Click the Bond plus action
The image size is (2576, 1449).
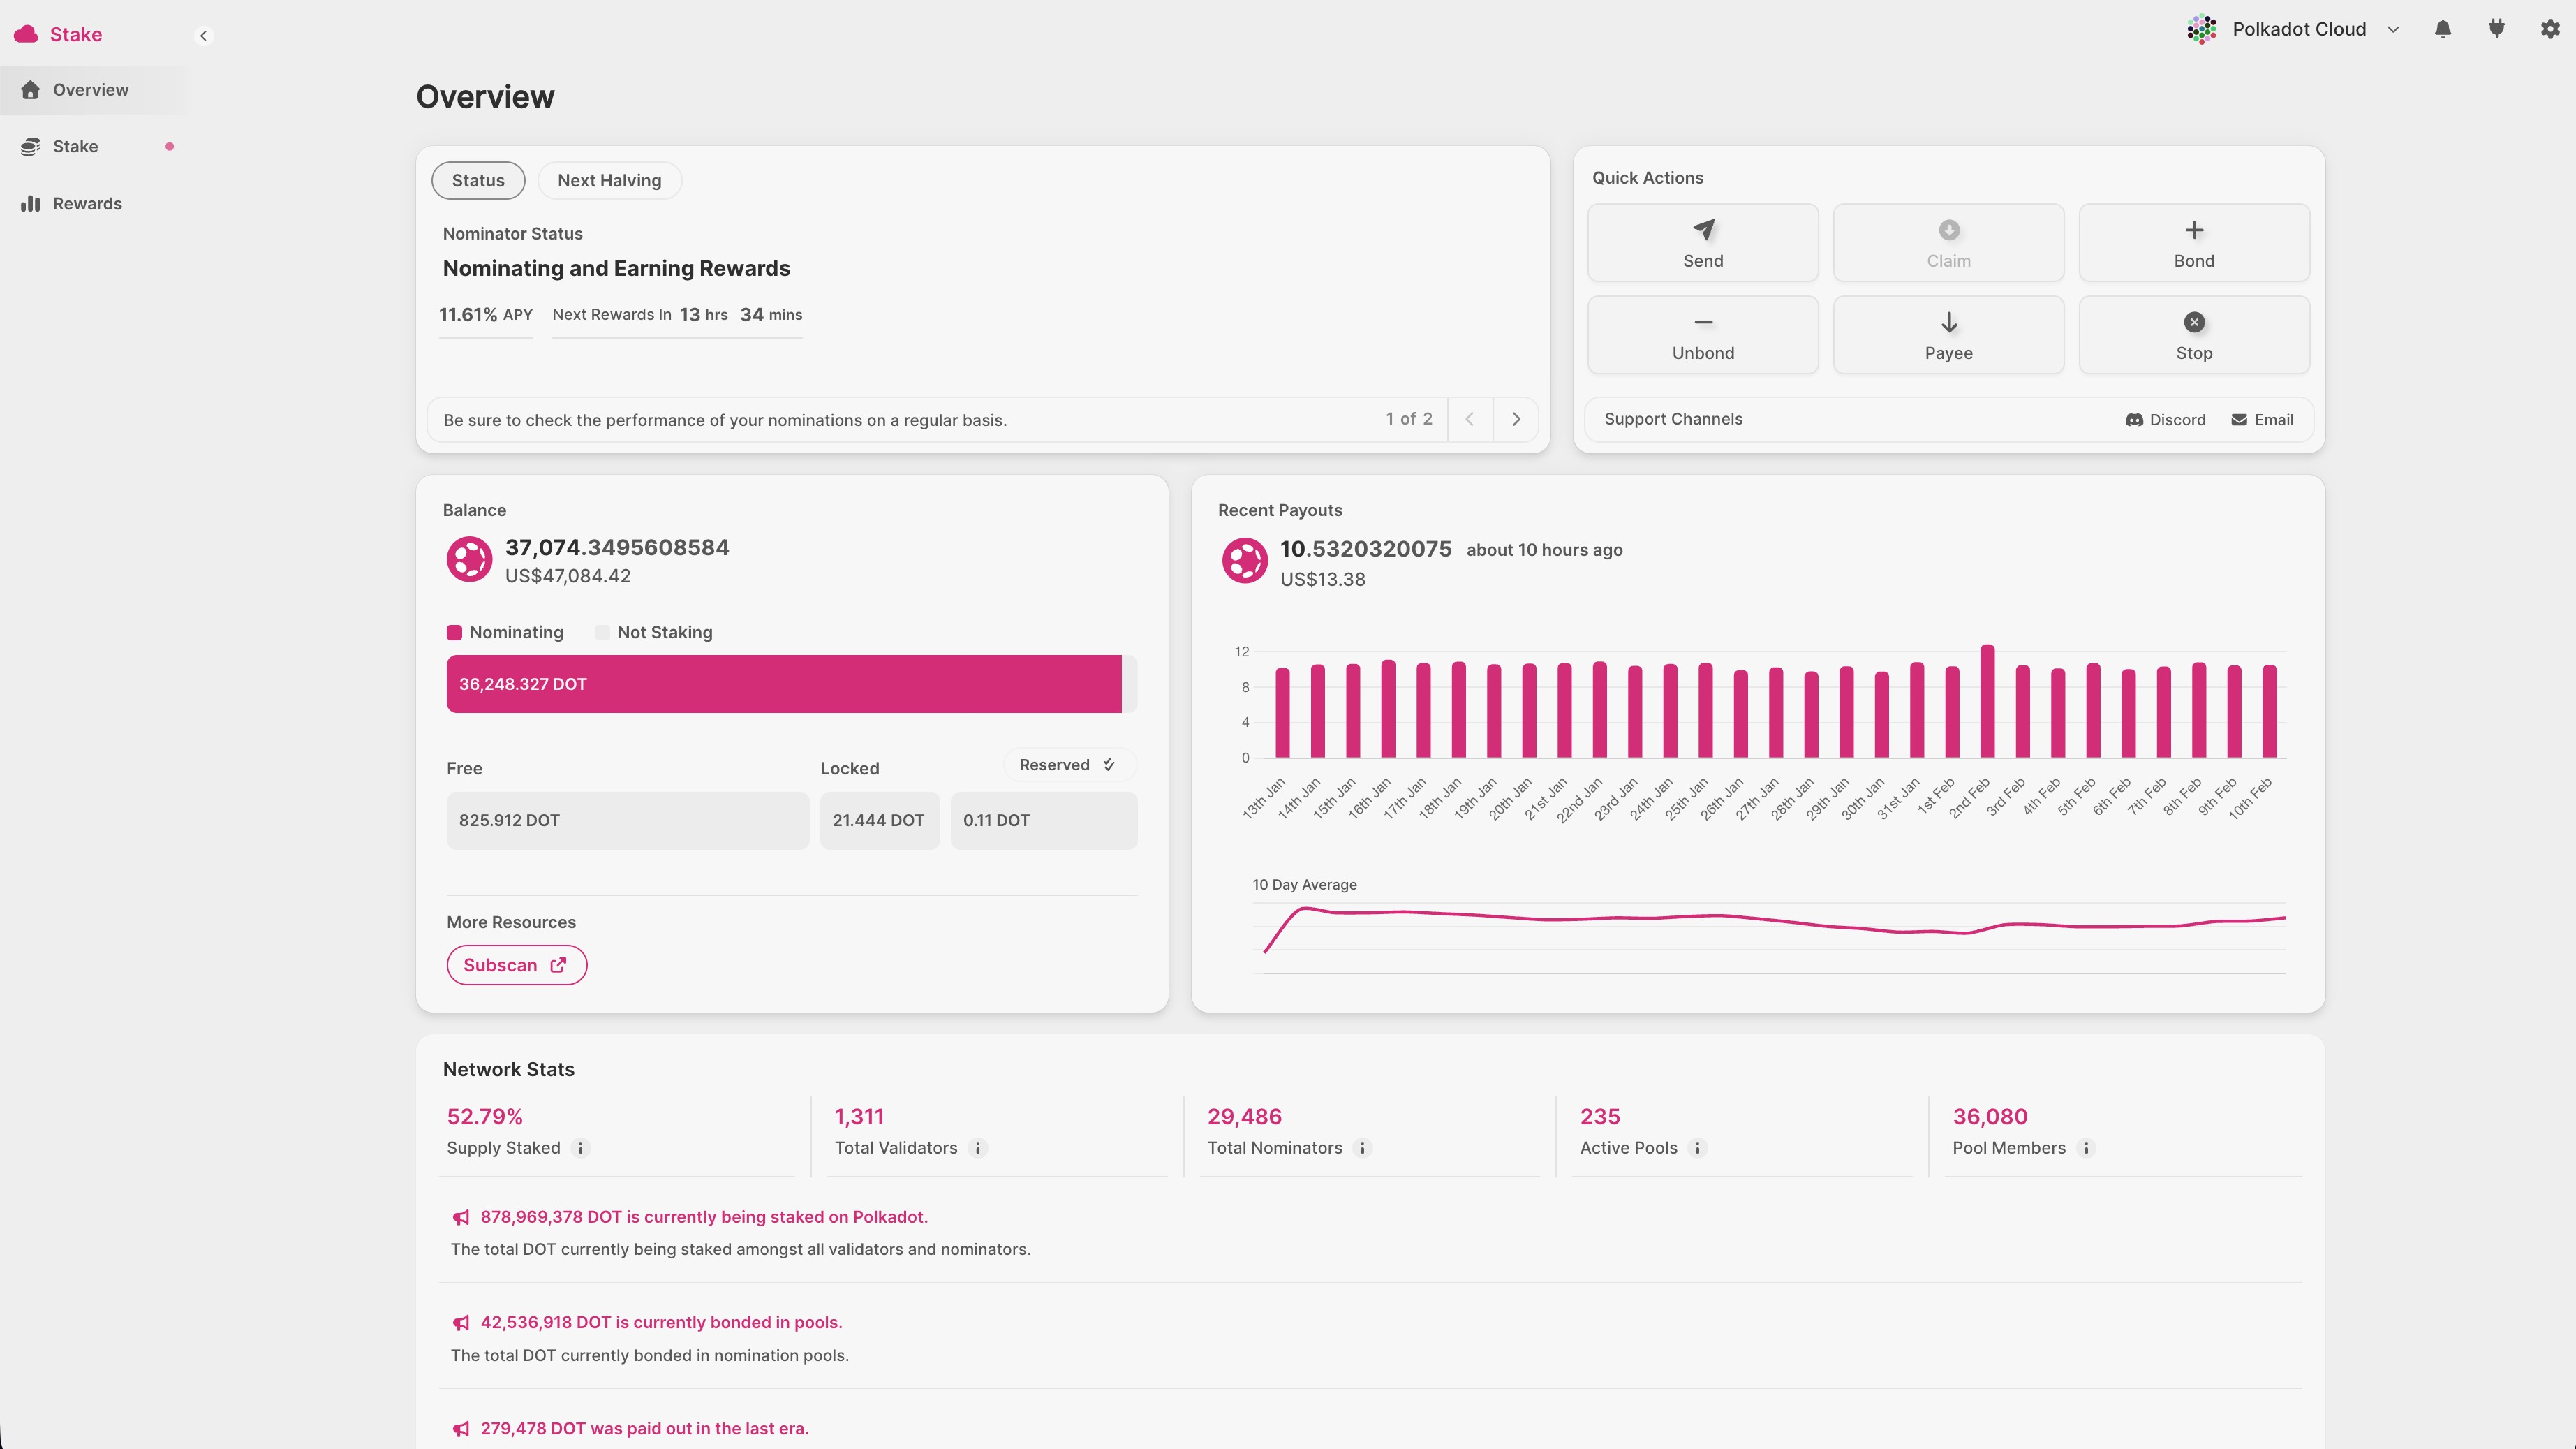tap(2193, 243)
